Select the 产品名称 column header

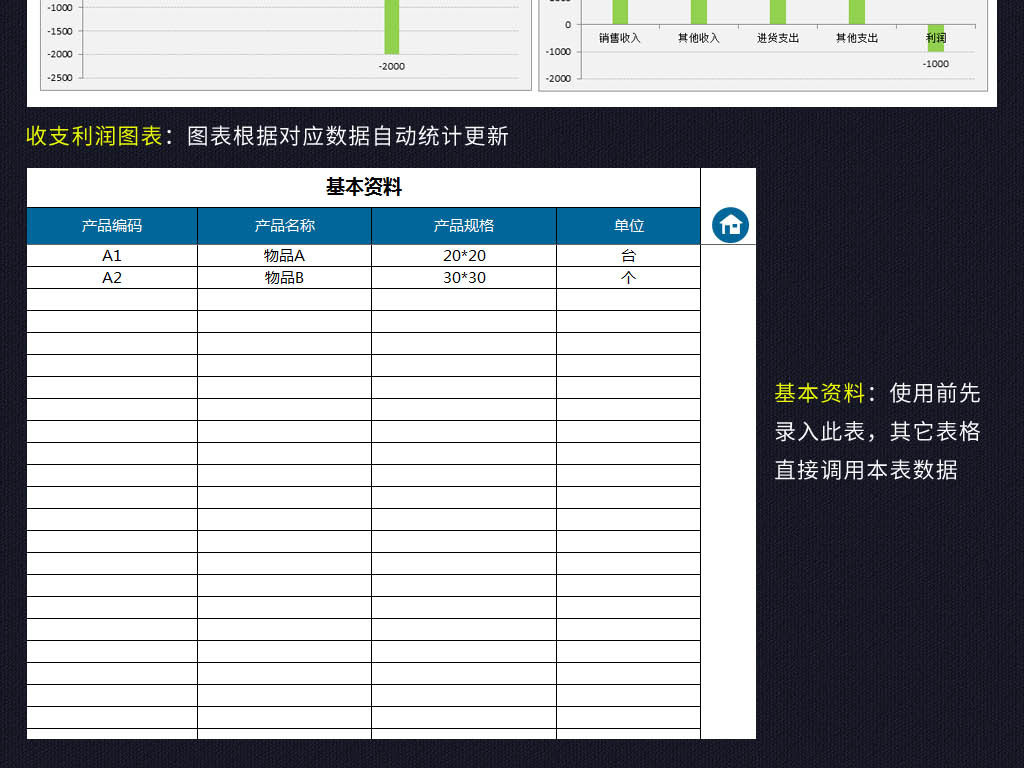pos(284,226)
